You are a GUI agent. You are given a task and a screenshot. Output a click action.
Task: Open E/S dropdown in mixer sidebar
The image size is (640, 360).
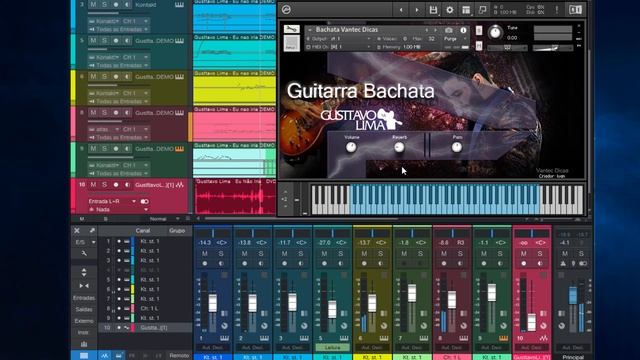pos(84,242)
